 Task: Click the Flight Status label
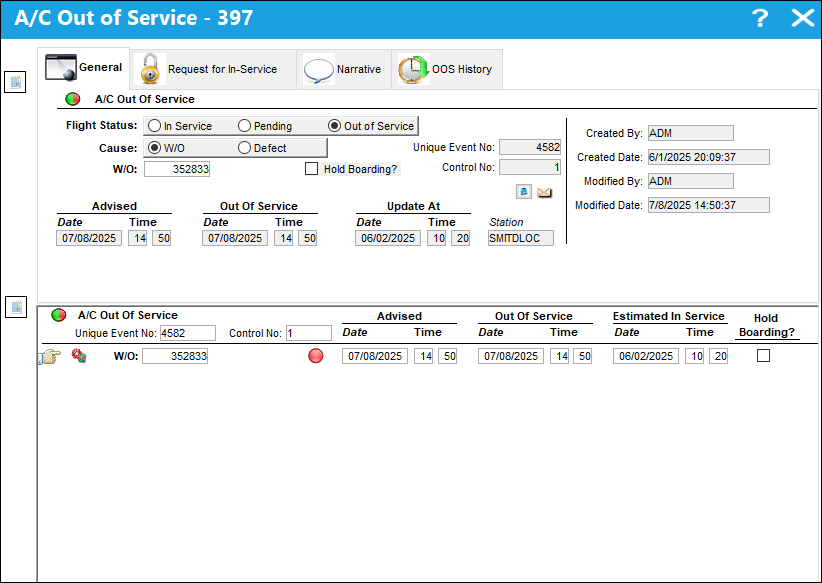click(x=101, y=125)
